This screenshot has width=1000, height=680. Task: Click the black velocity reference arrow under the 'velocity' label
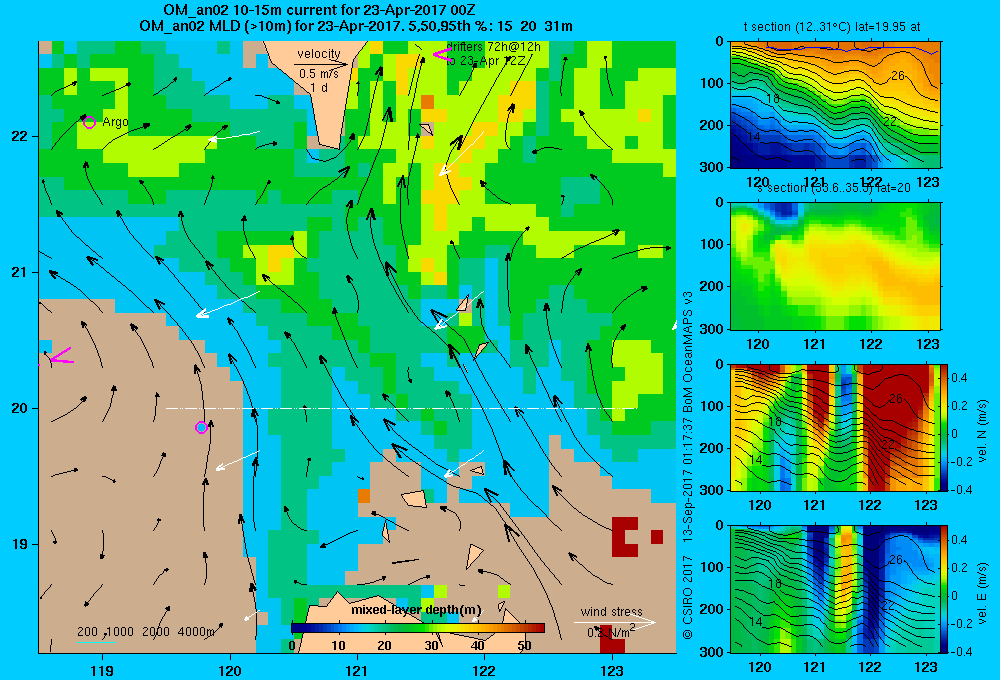pos(321,64)
